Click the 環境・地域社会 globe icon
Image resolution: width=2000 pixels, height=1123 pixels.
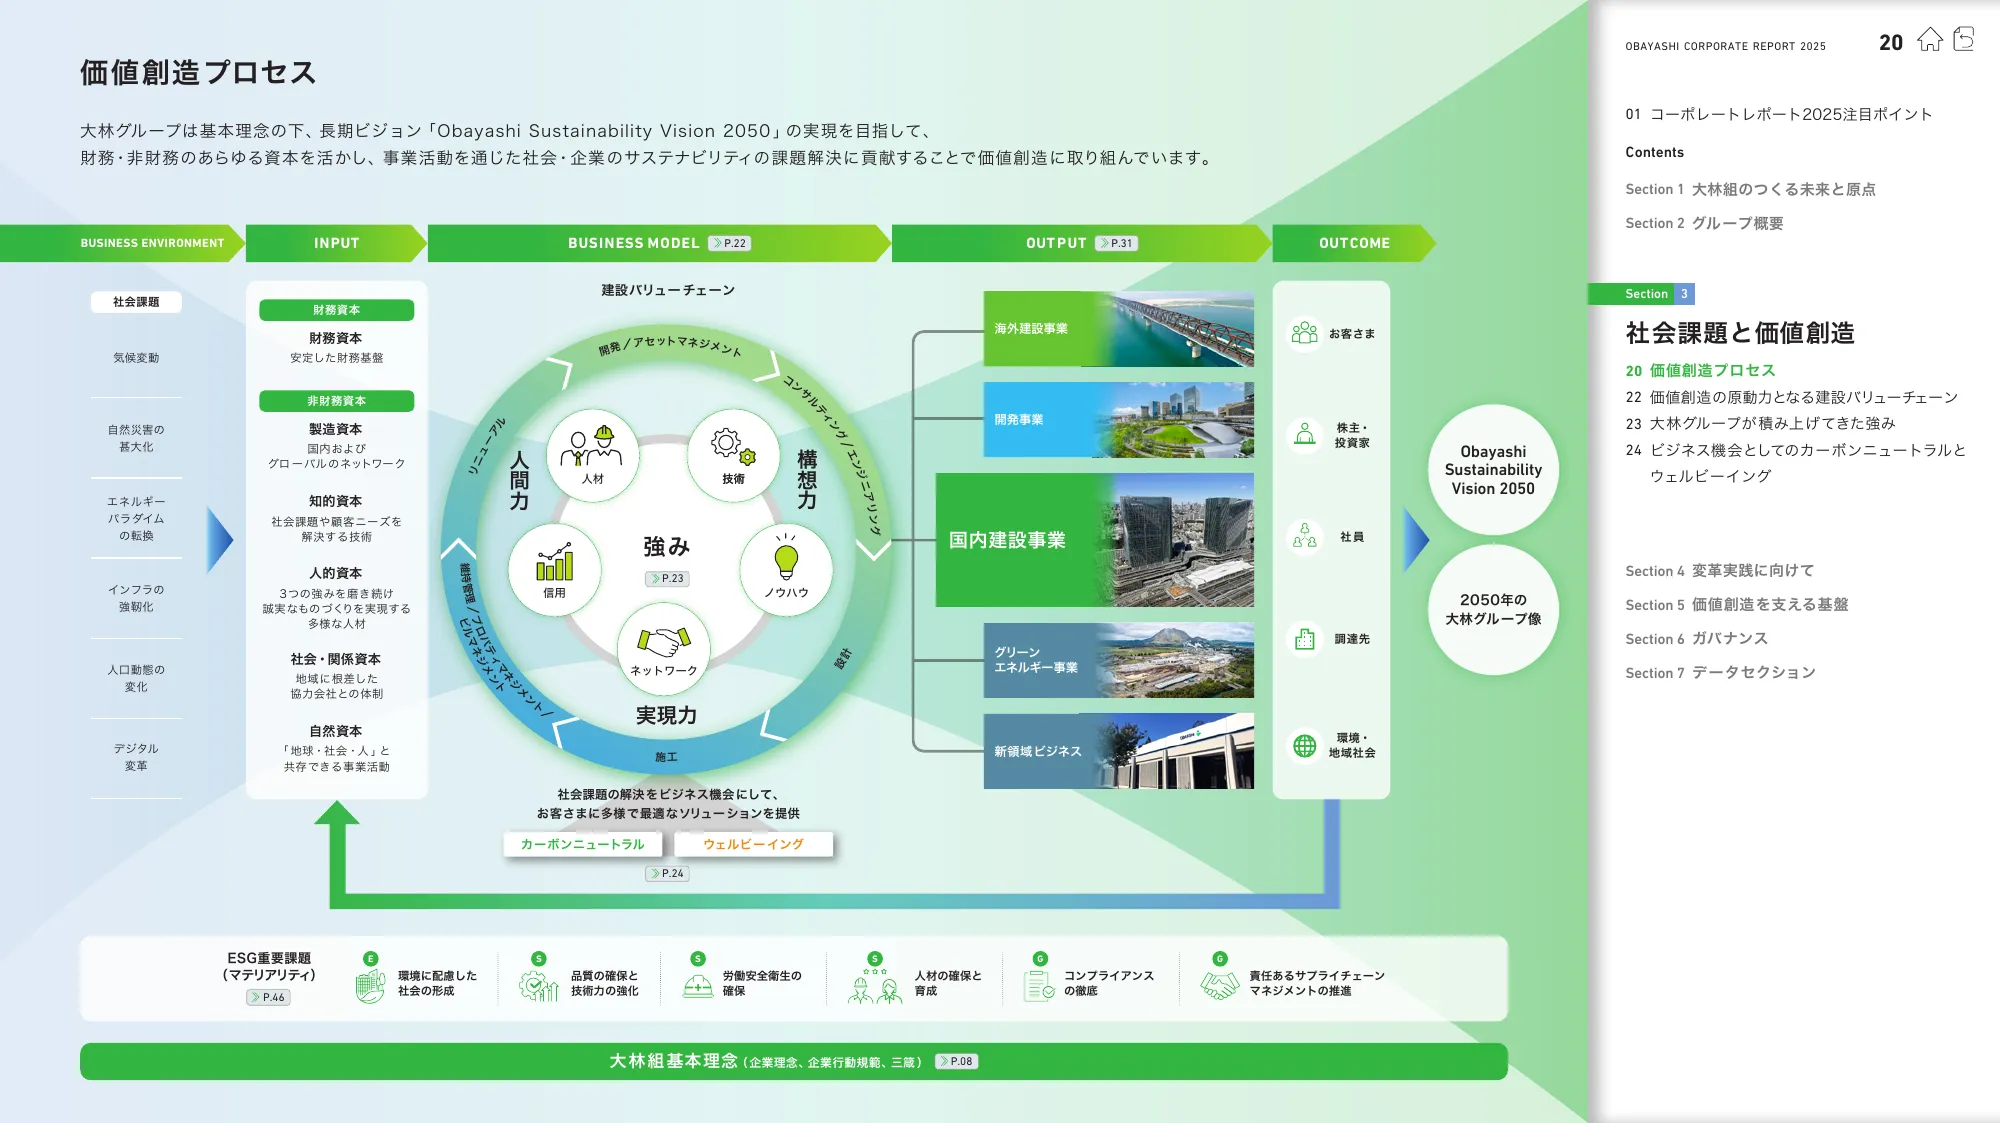[x=1304, y=746]
